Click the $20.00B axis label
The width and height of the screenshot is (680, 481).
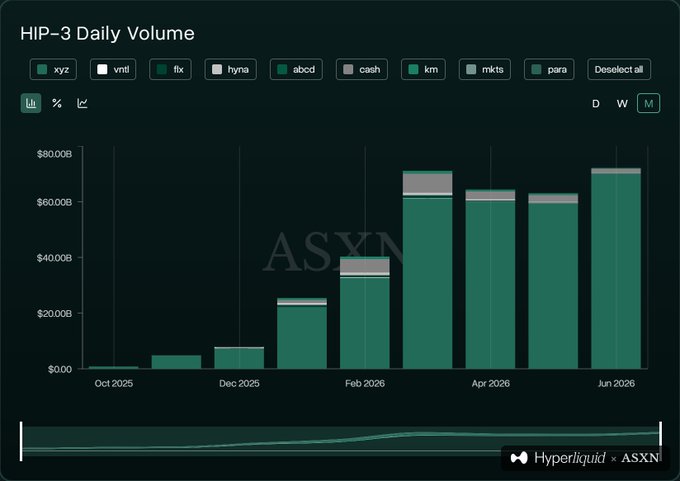[x=54, y=314]
